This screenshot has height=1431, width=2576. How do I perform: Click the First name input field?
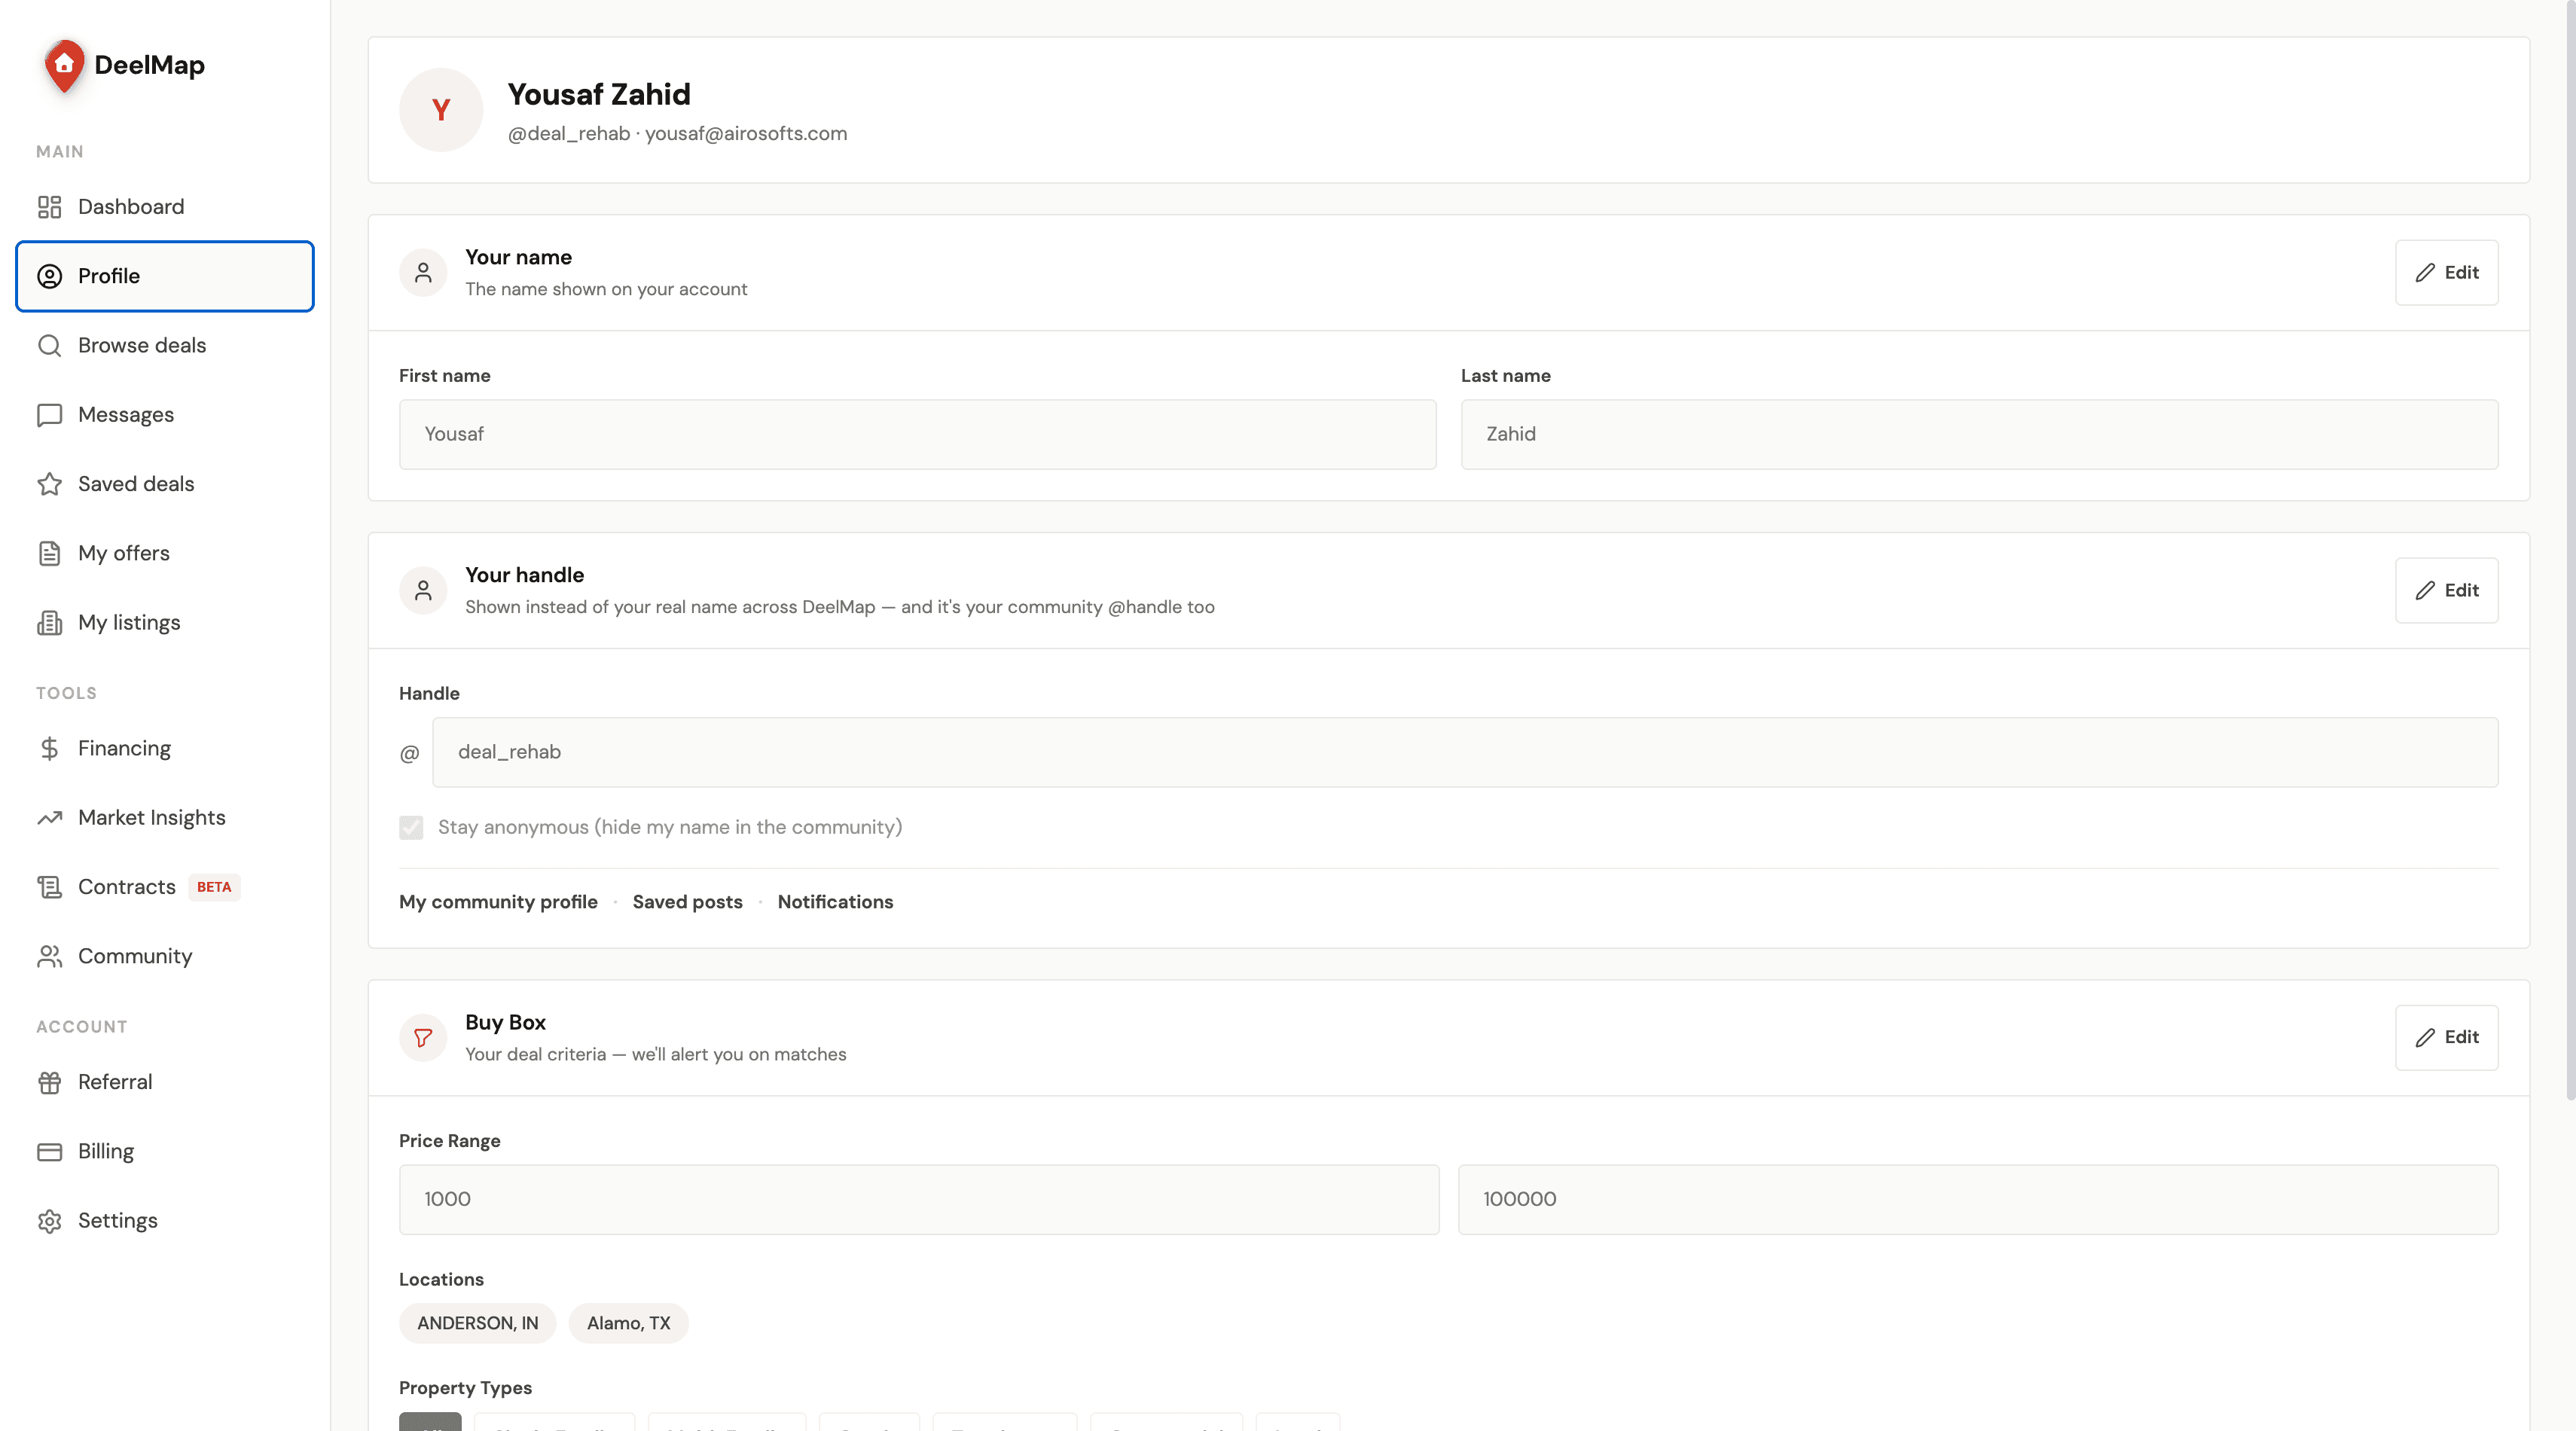[x=917, y=434]
